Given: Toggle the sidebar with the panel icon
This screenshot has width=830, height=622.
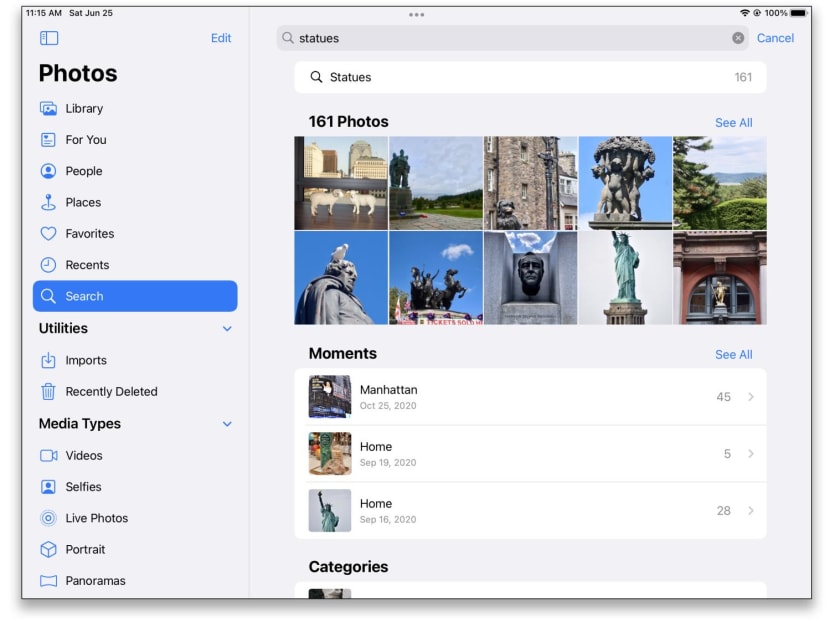Looking at the screenshot, I should tap(49, 38).
